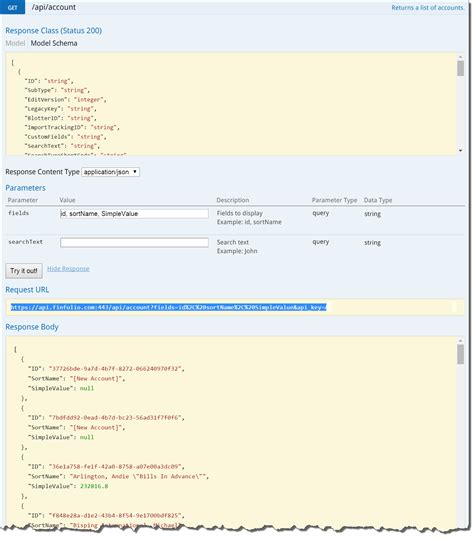Viewport: 474px width, 539px height.
Task: Click the searchText parameter value input
Action: click(x=134, y=243)
